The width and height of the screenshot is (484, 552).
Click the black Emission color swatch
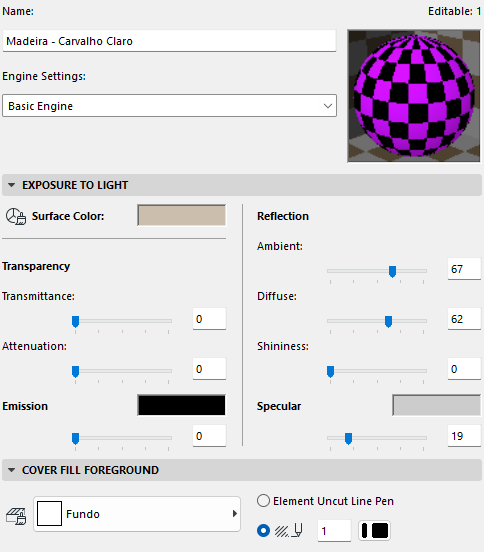click(x=181, y=405)
